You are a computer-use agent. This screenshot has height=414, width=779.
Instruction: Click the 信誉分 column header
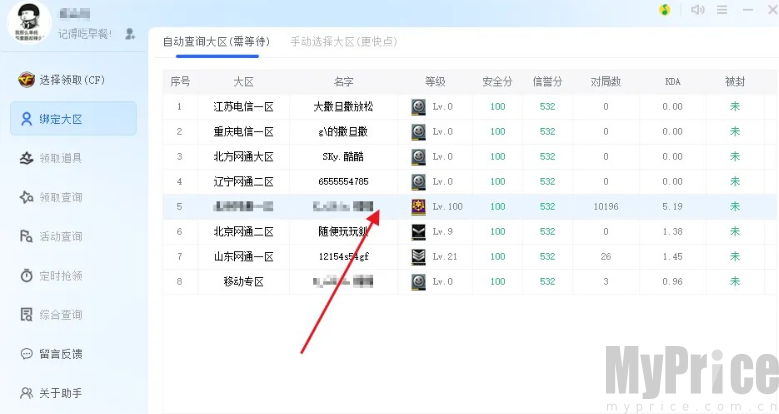pos(547,82)
